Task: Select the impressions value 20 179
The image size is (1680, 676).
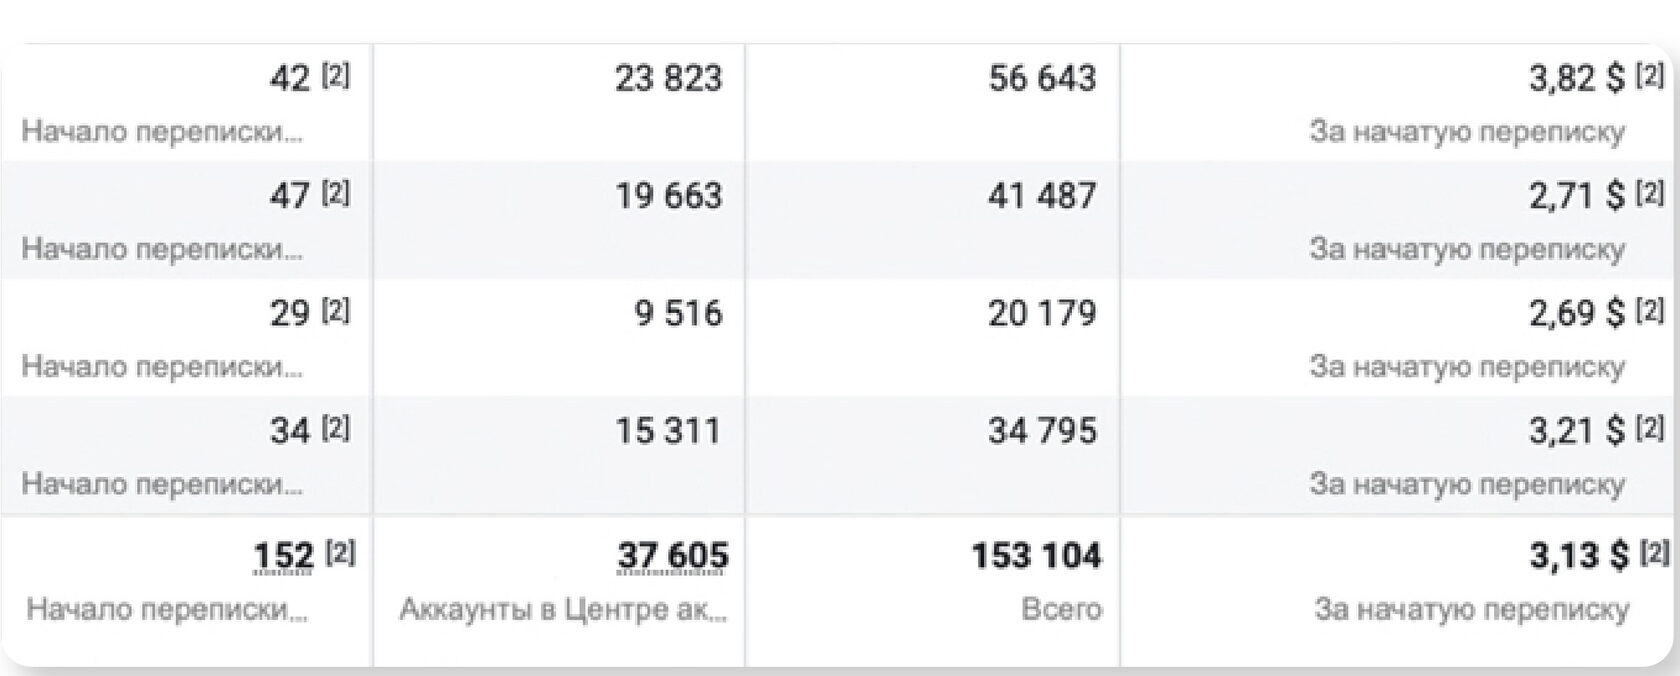Action: click(x=1042, y=313)
